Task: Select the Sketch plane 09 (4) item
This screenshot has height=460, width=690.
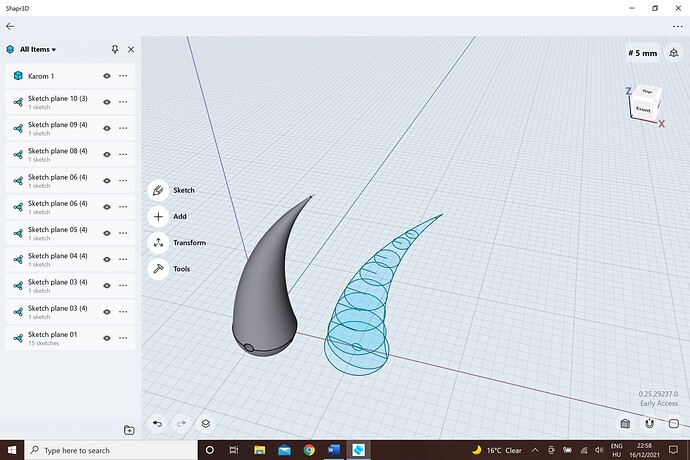Action: 70,128
